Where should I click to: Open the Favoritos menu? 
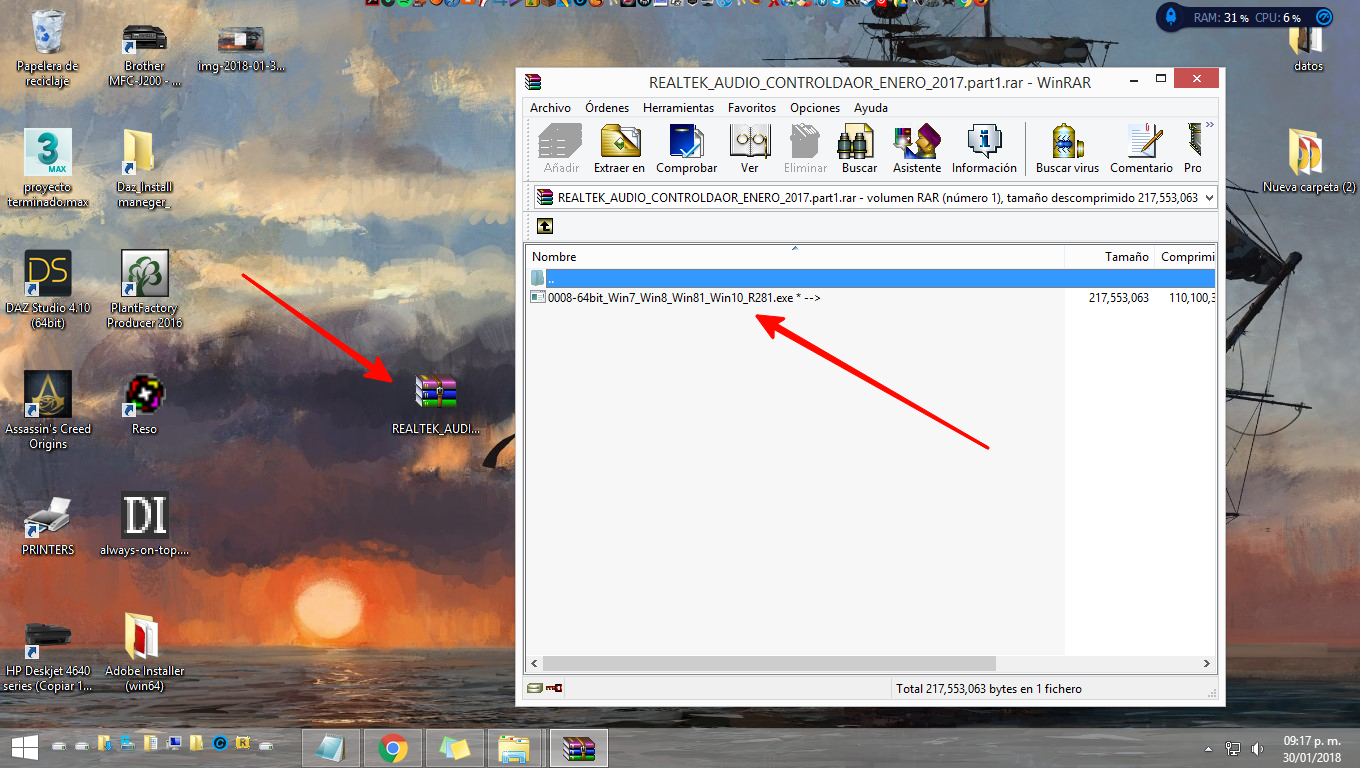(752, 107)
